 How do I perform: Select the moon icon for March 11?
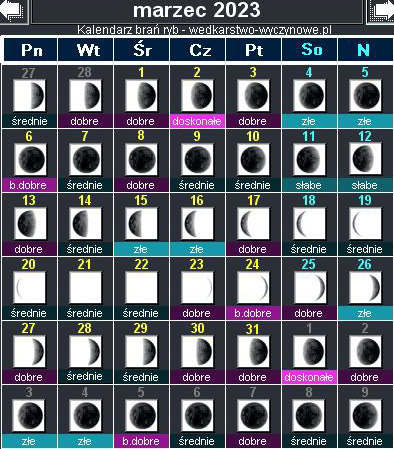309,160
